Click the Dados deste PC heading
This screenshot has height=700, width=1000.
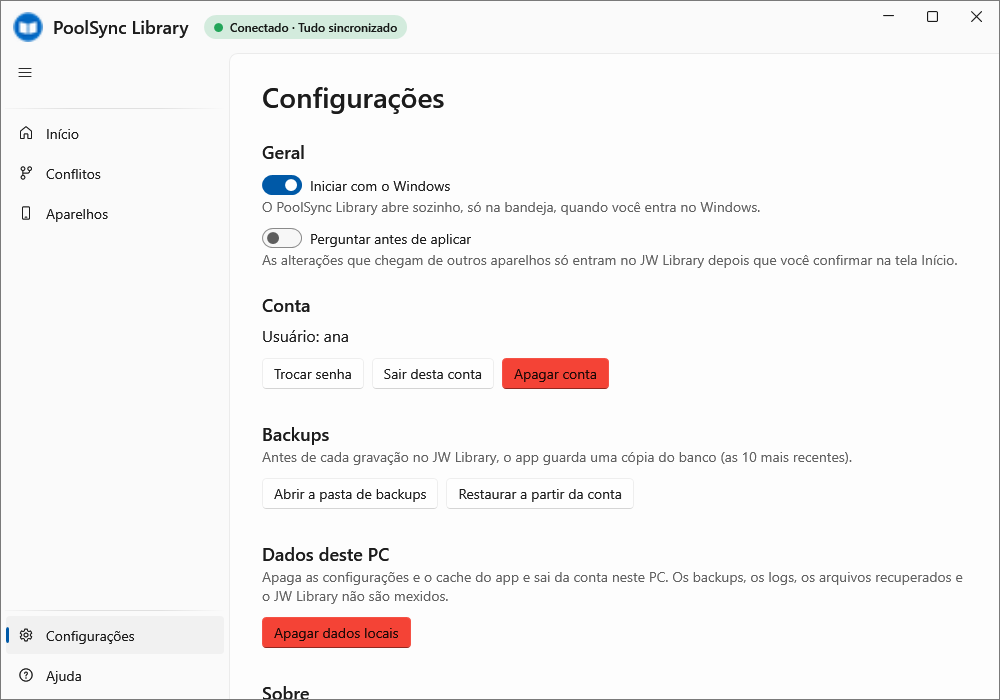pyautogui.click(x=325, y=555)
